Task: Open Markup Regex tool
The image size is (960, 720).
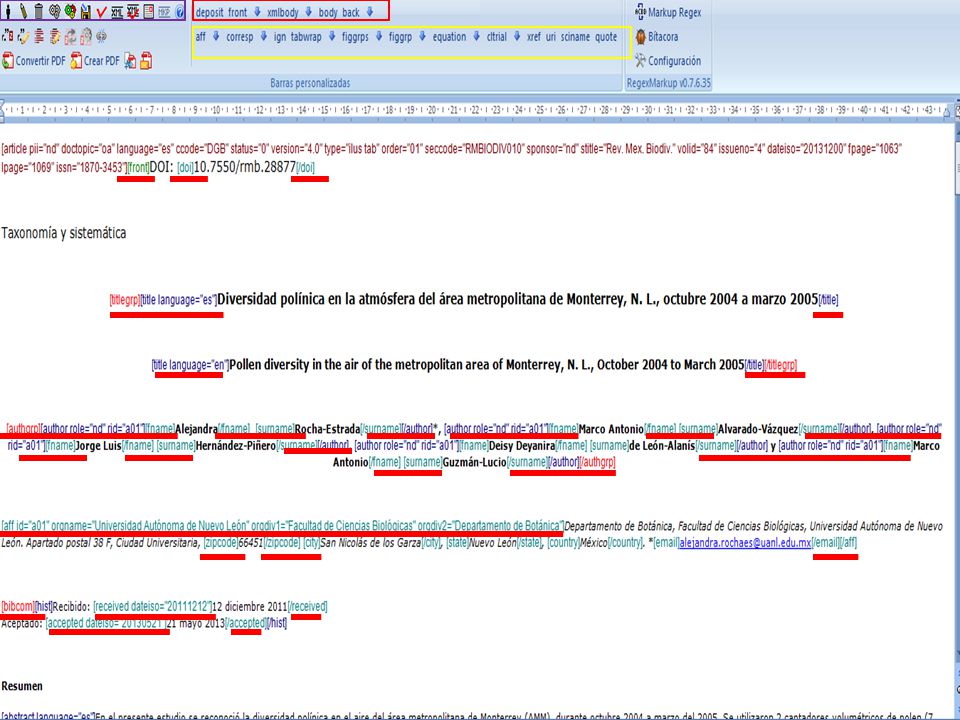Action: [668, 12]
